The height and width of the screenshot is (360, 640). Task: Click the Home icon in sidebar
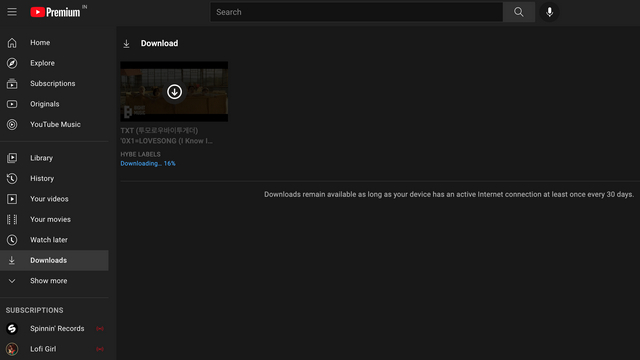[x=12, y=42]
